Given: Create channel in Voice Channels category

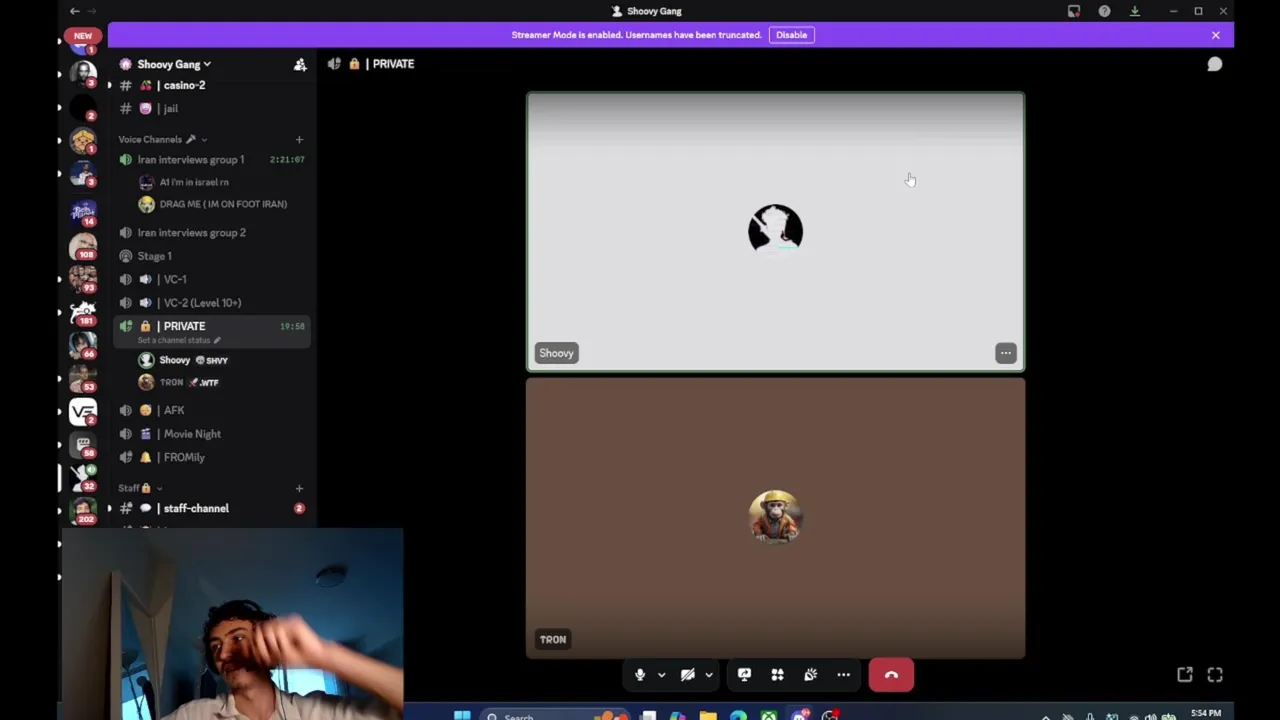Looking at the screenshot, I should [x=299, y=139].
